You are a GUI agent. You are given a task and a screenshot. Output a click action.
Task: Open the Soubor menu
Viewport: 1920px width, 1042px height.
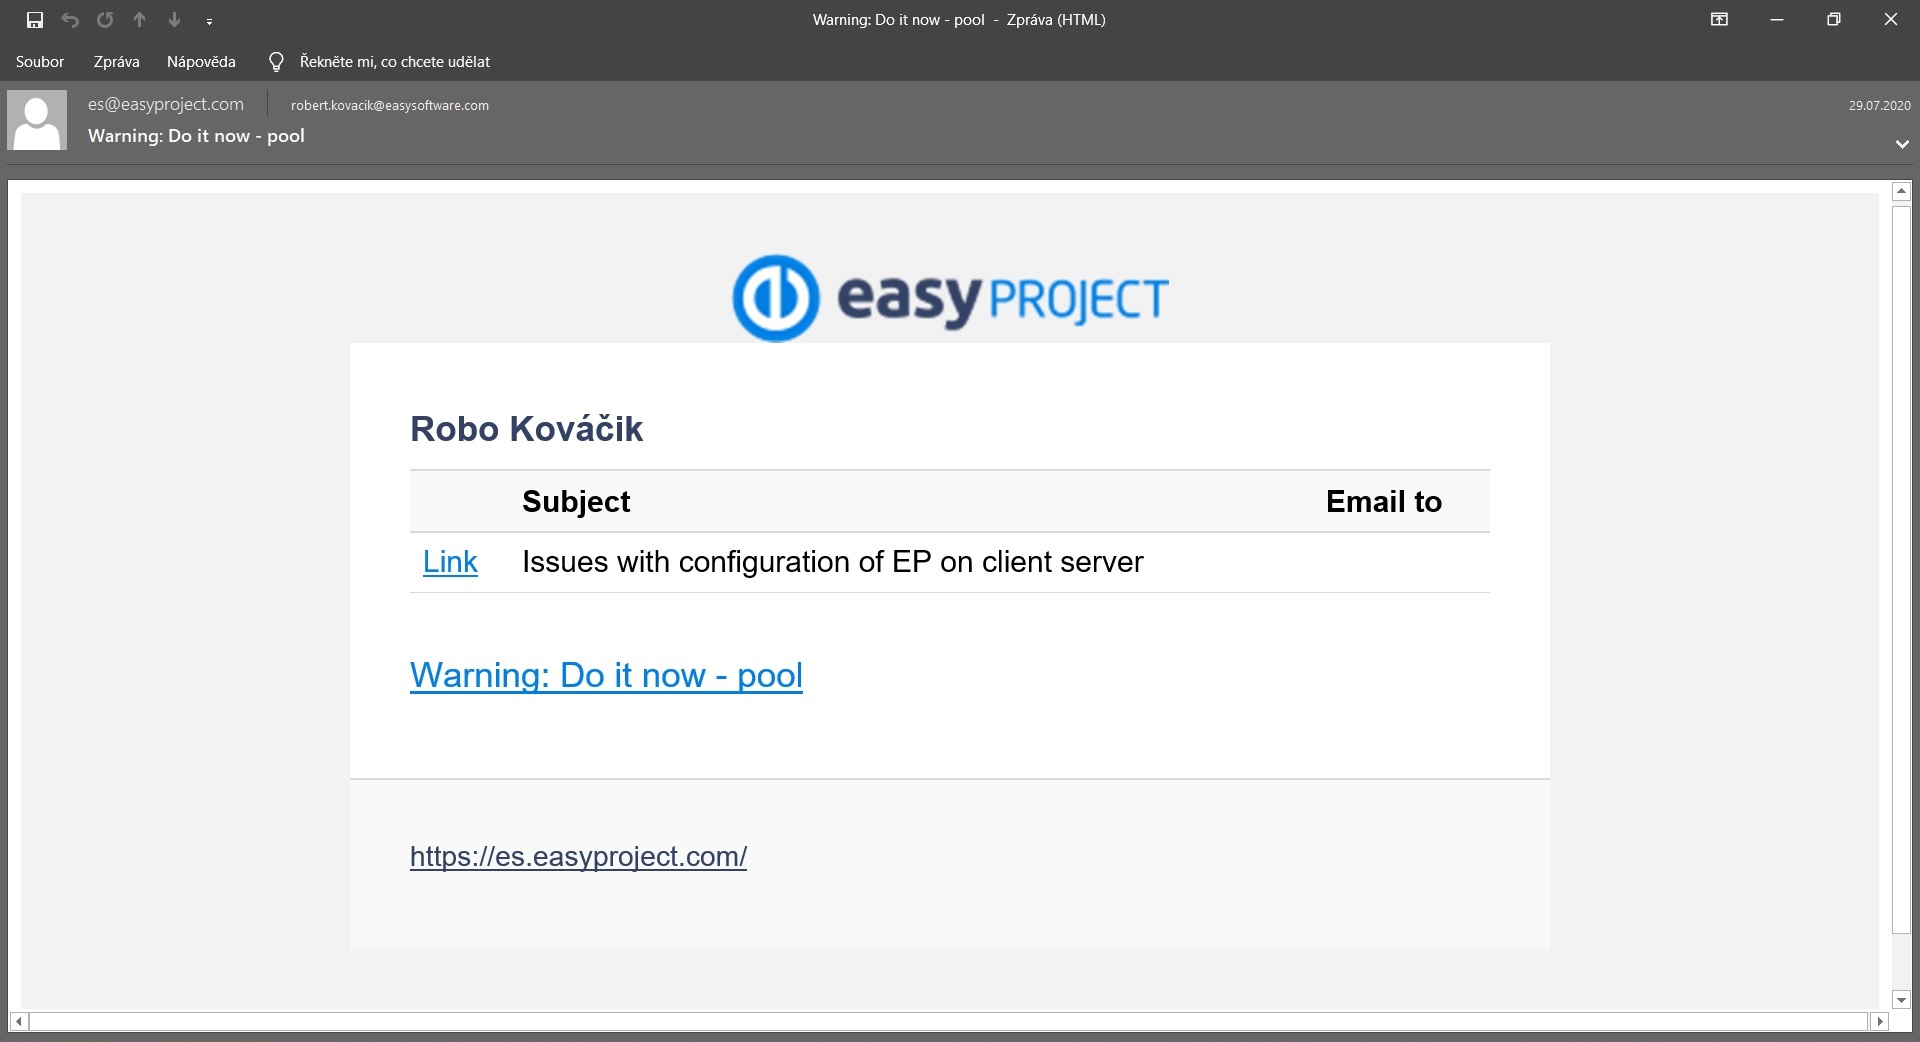tap(40, 61)
